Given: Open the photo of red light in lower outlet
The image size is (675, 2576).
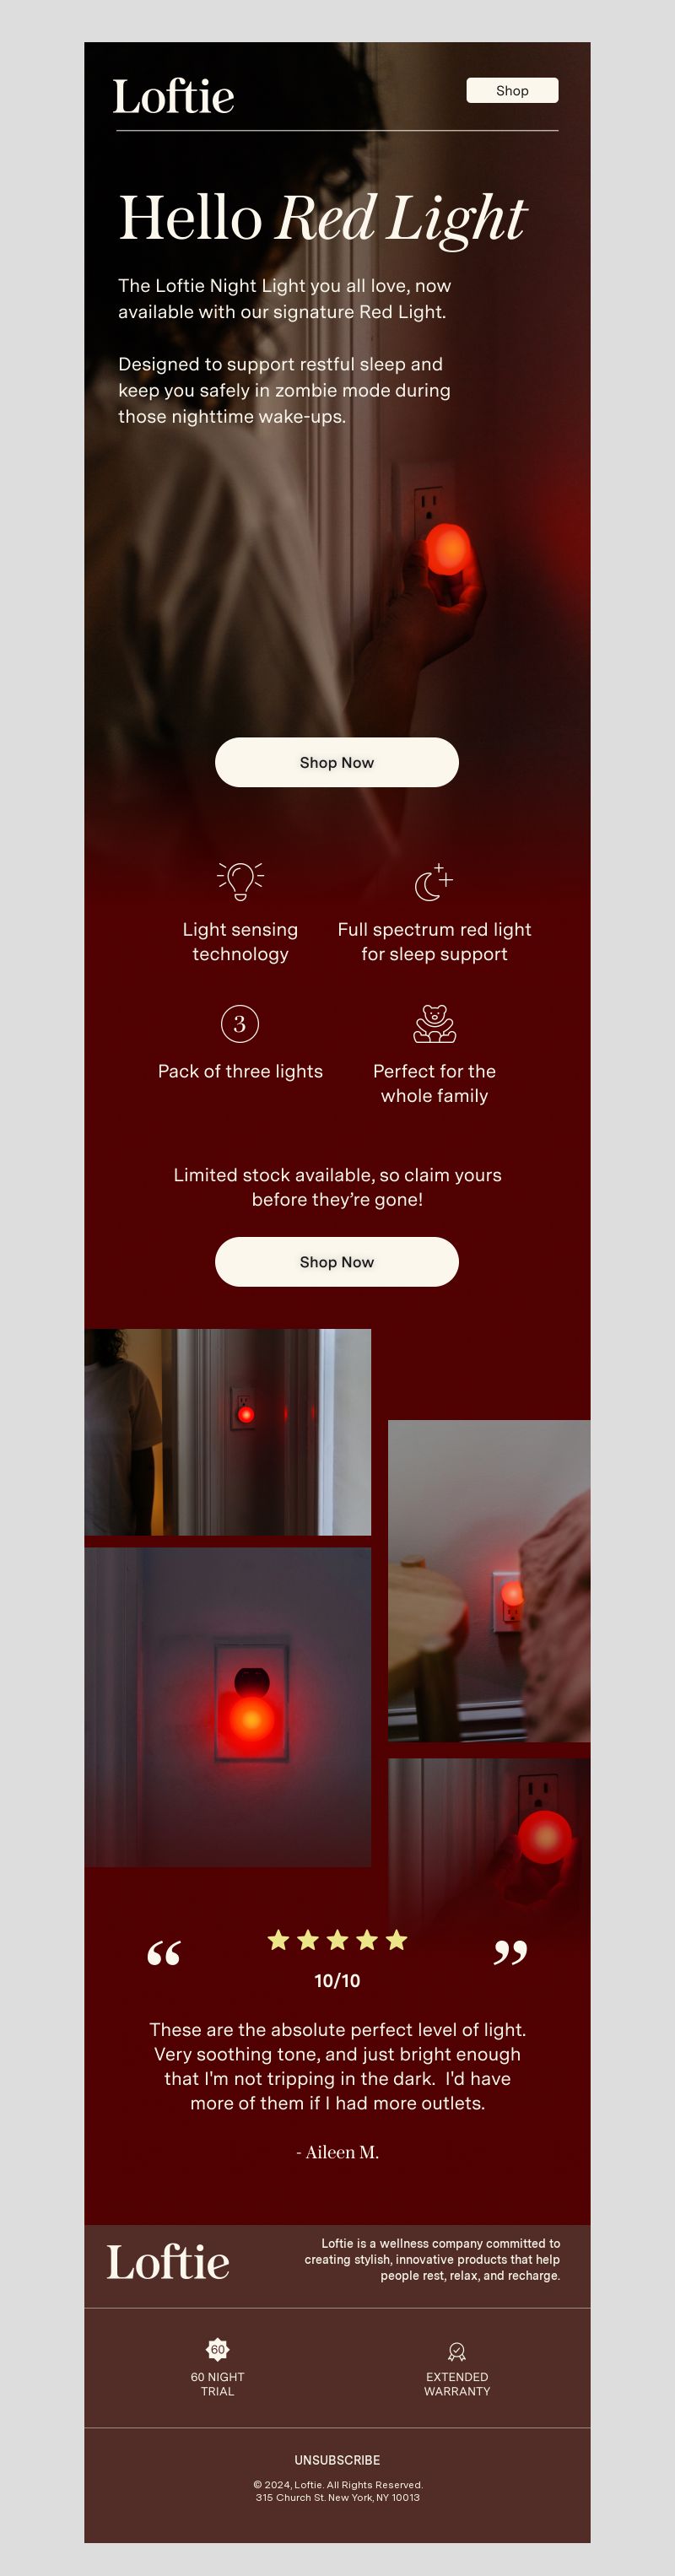Looking at the screenshot, I should pyautogui.click(x=489, y=1840).
